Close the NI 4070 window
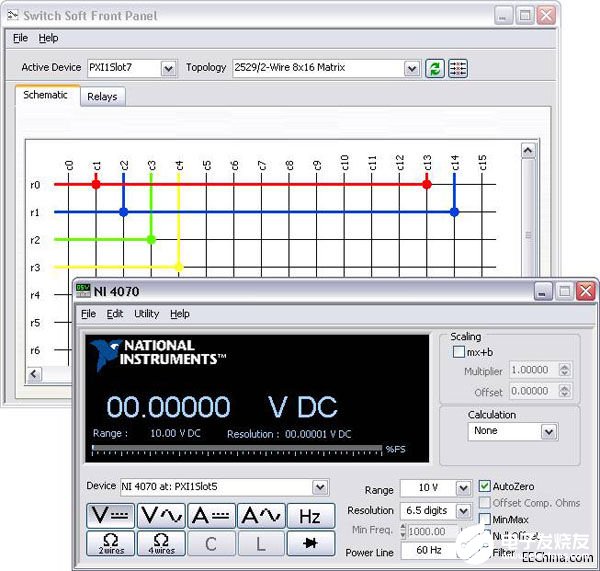Screen dimensions: 600x571 click(586, 292)
